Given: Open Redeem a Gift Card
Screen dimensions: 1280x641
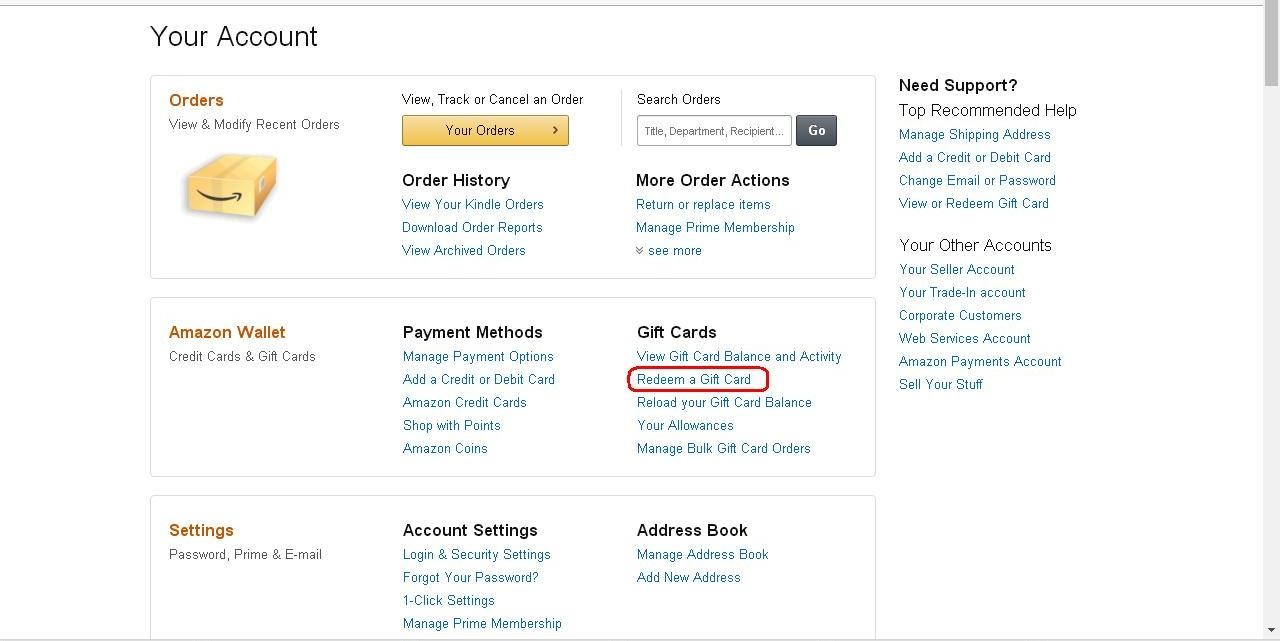Looking at the screenshot, I should [697, 379].
